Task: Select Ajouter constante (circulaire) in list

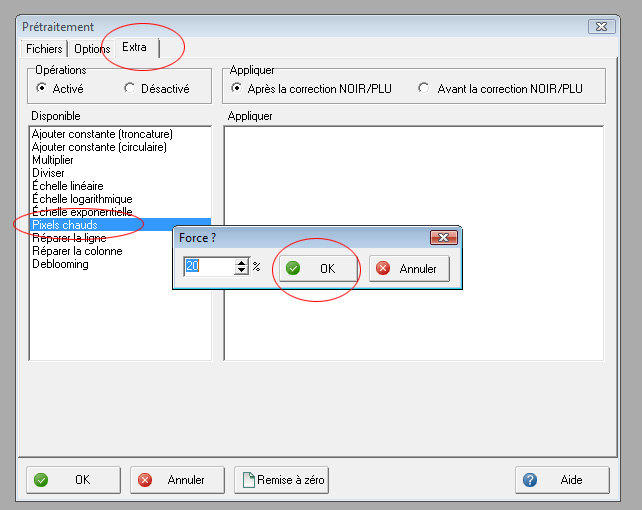Action: point(120,147)
